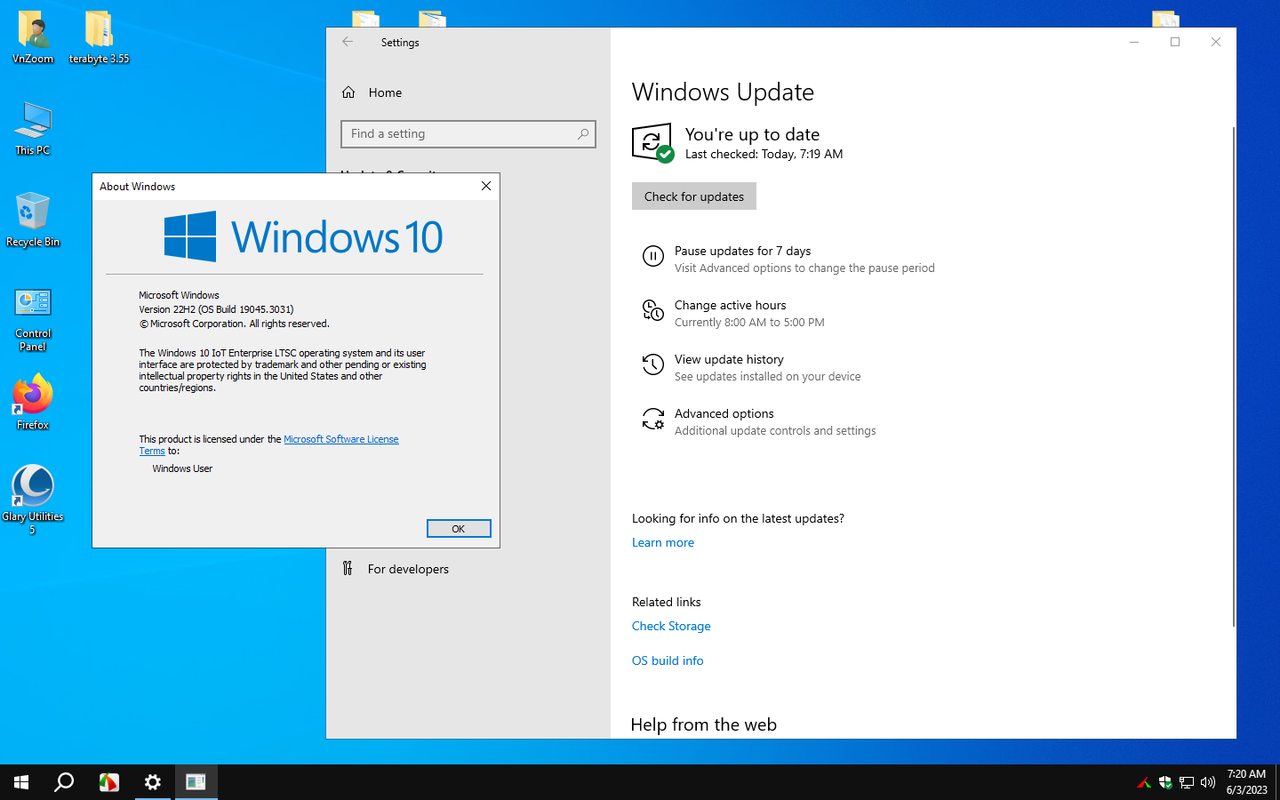The image size is (1280, 800).
Task: Maximize the Settings window
Action: [1175, 42]
